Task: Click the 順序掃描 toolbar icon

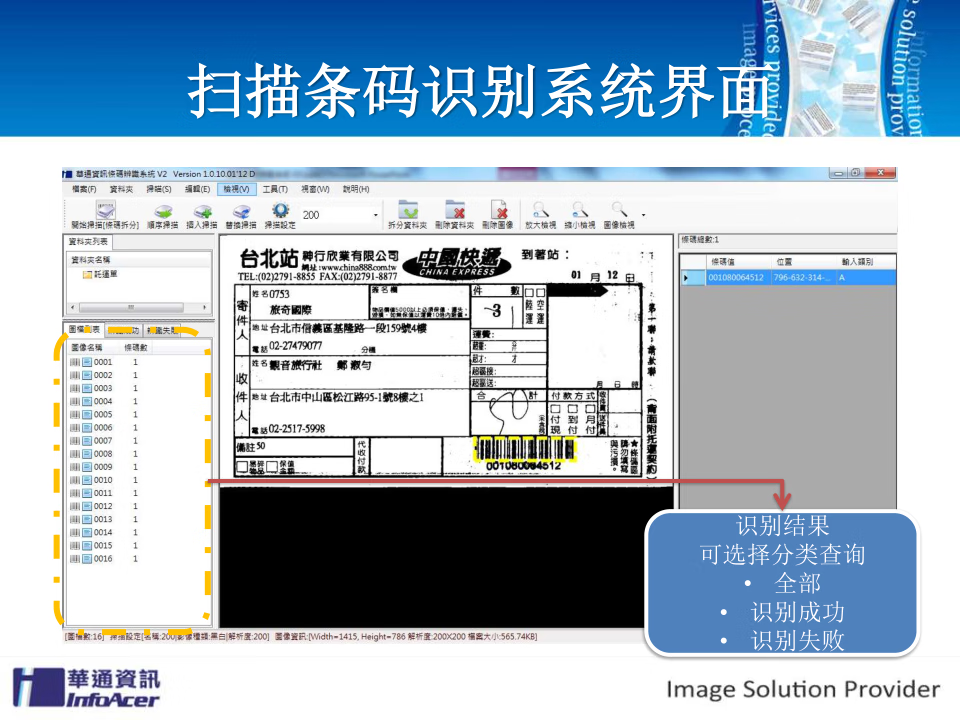Action: click(x=163, y=211)
